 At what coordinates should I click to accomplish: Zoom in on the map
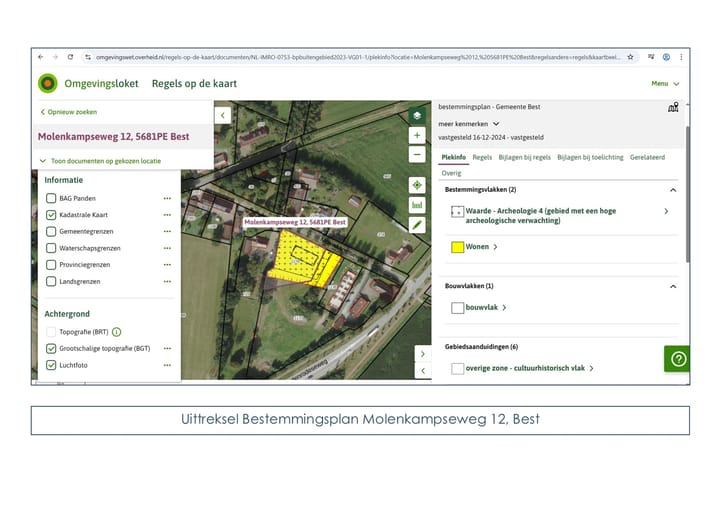pyautogui.click(x=417, y=135)
